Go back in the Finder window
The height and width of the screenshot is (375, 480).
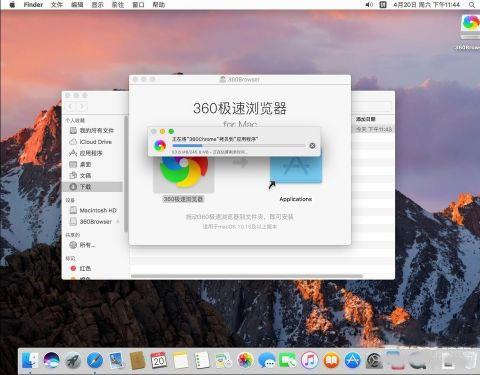tap(71, 107)
